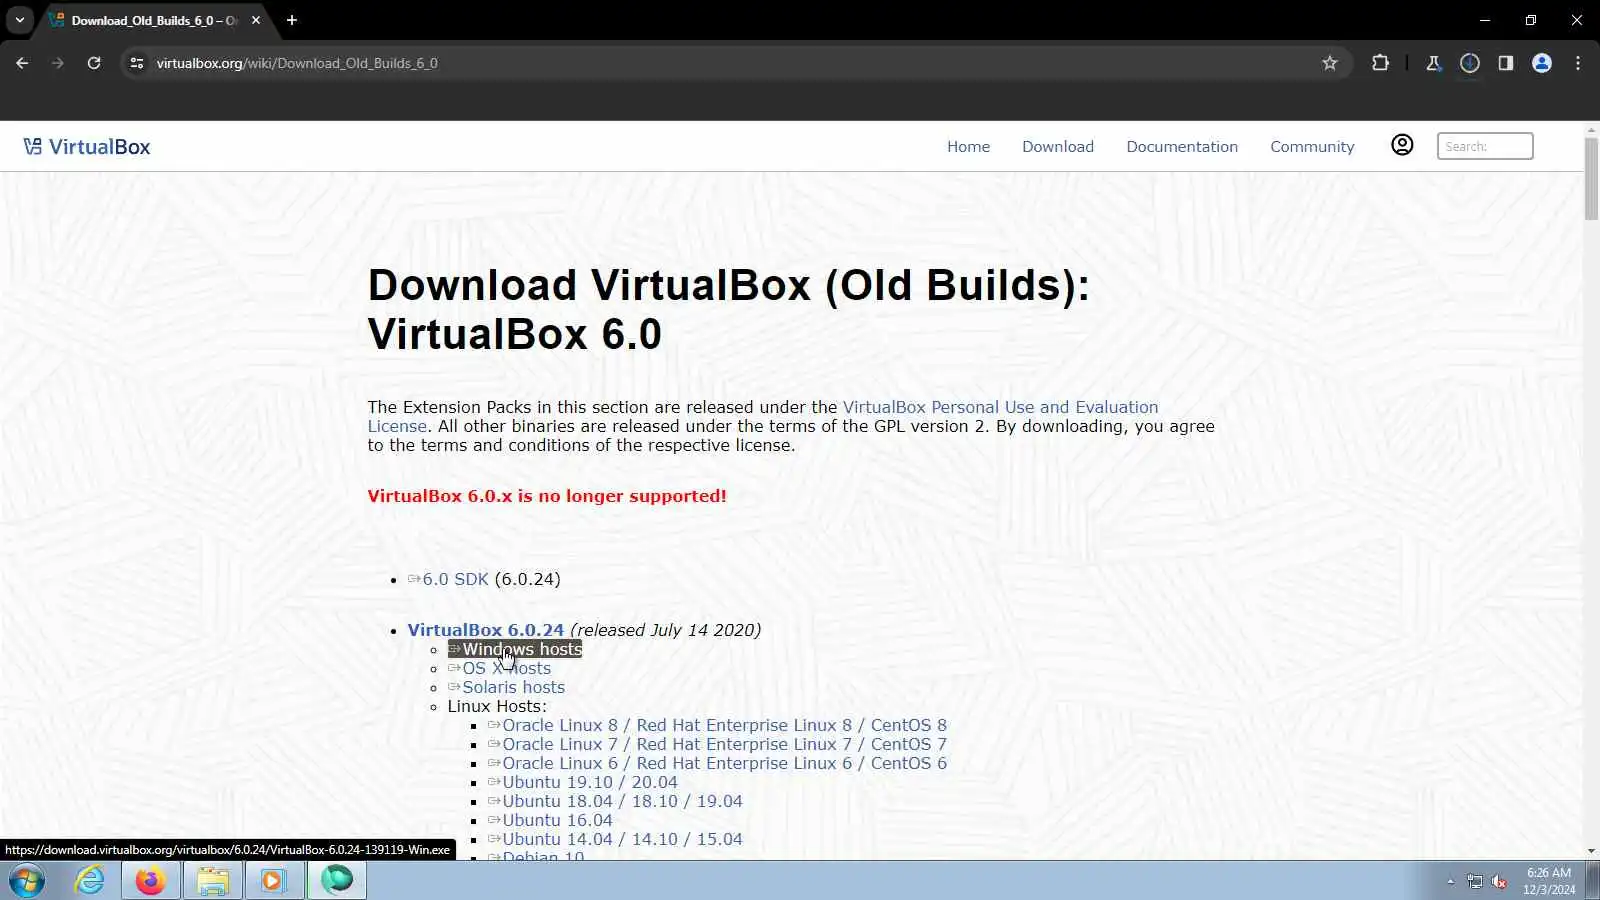This screenshot has width=1600, height=900.
Task: Click the address bar URL
Action: pos(297,63)
